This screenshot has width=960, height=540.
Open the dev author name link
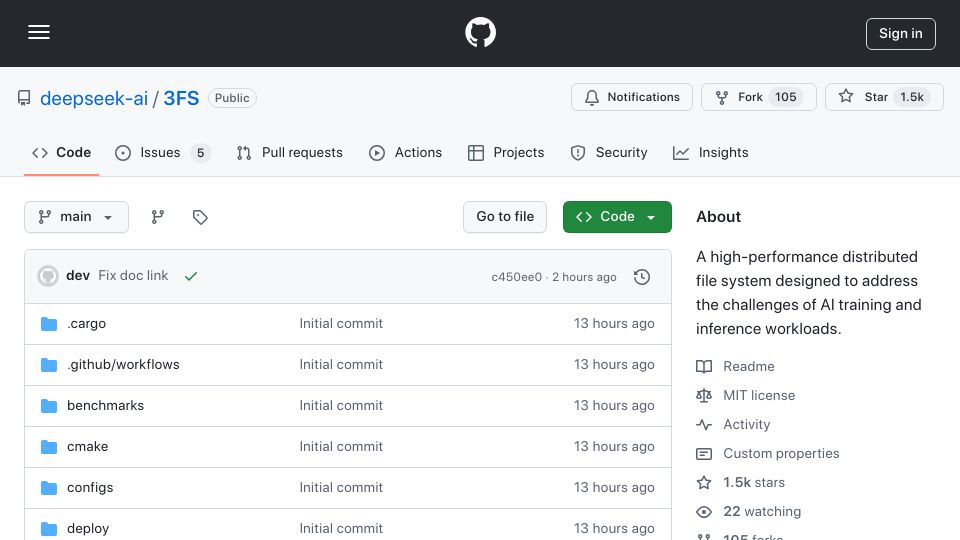click(78, 276)
